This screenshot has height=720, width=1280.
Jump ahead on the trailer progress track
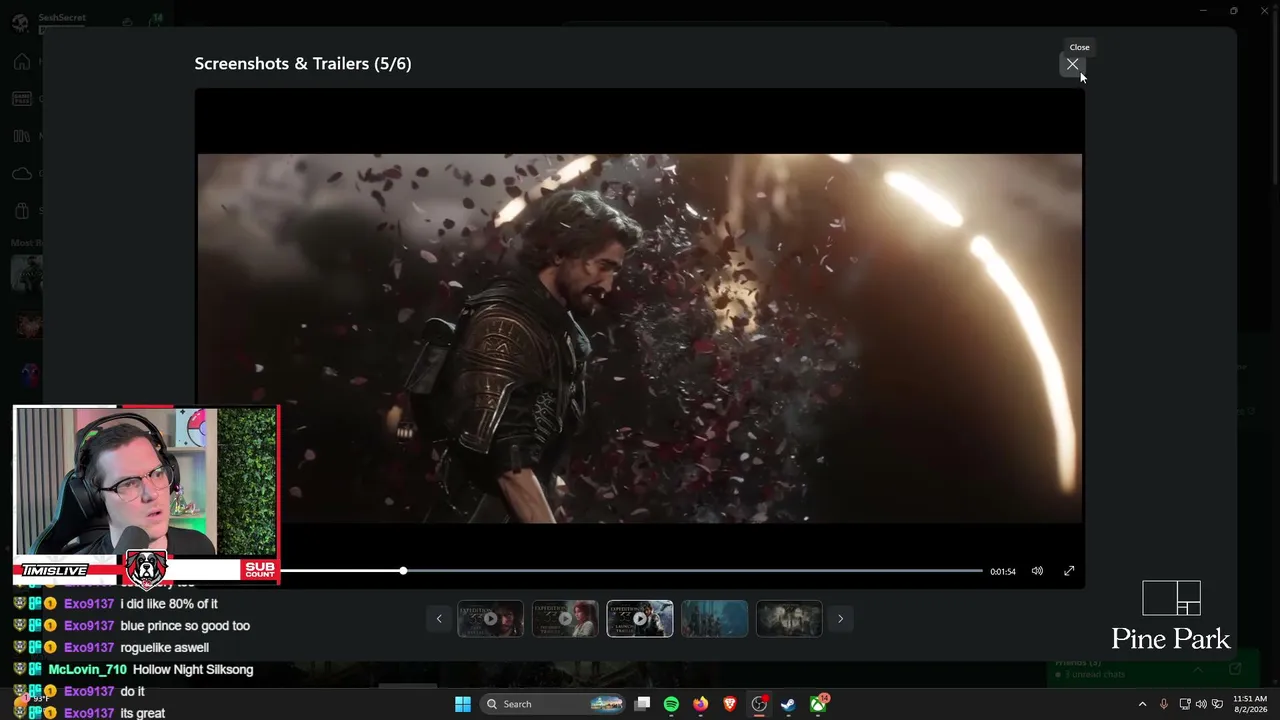693,571
